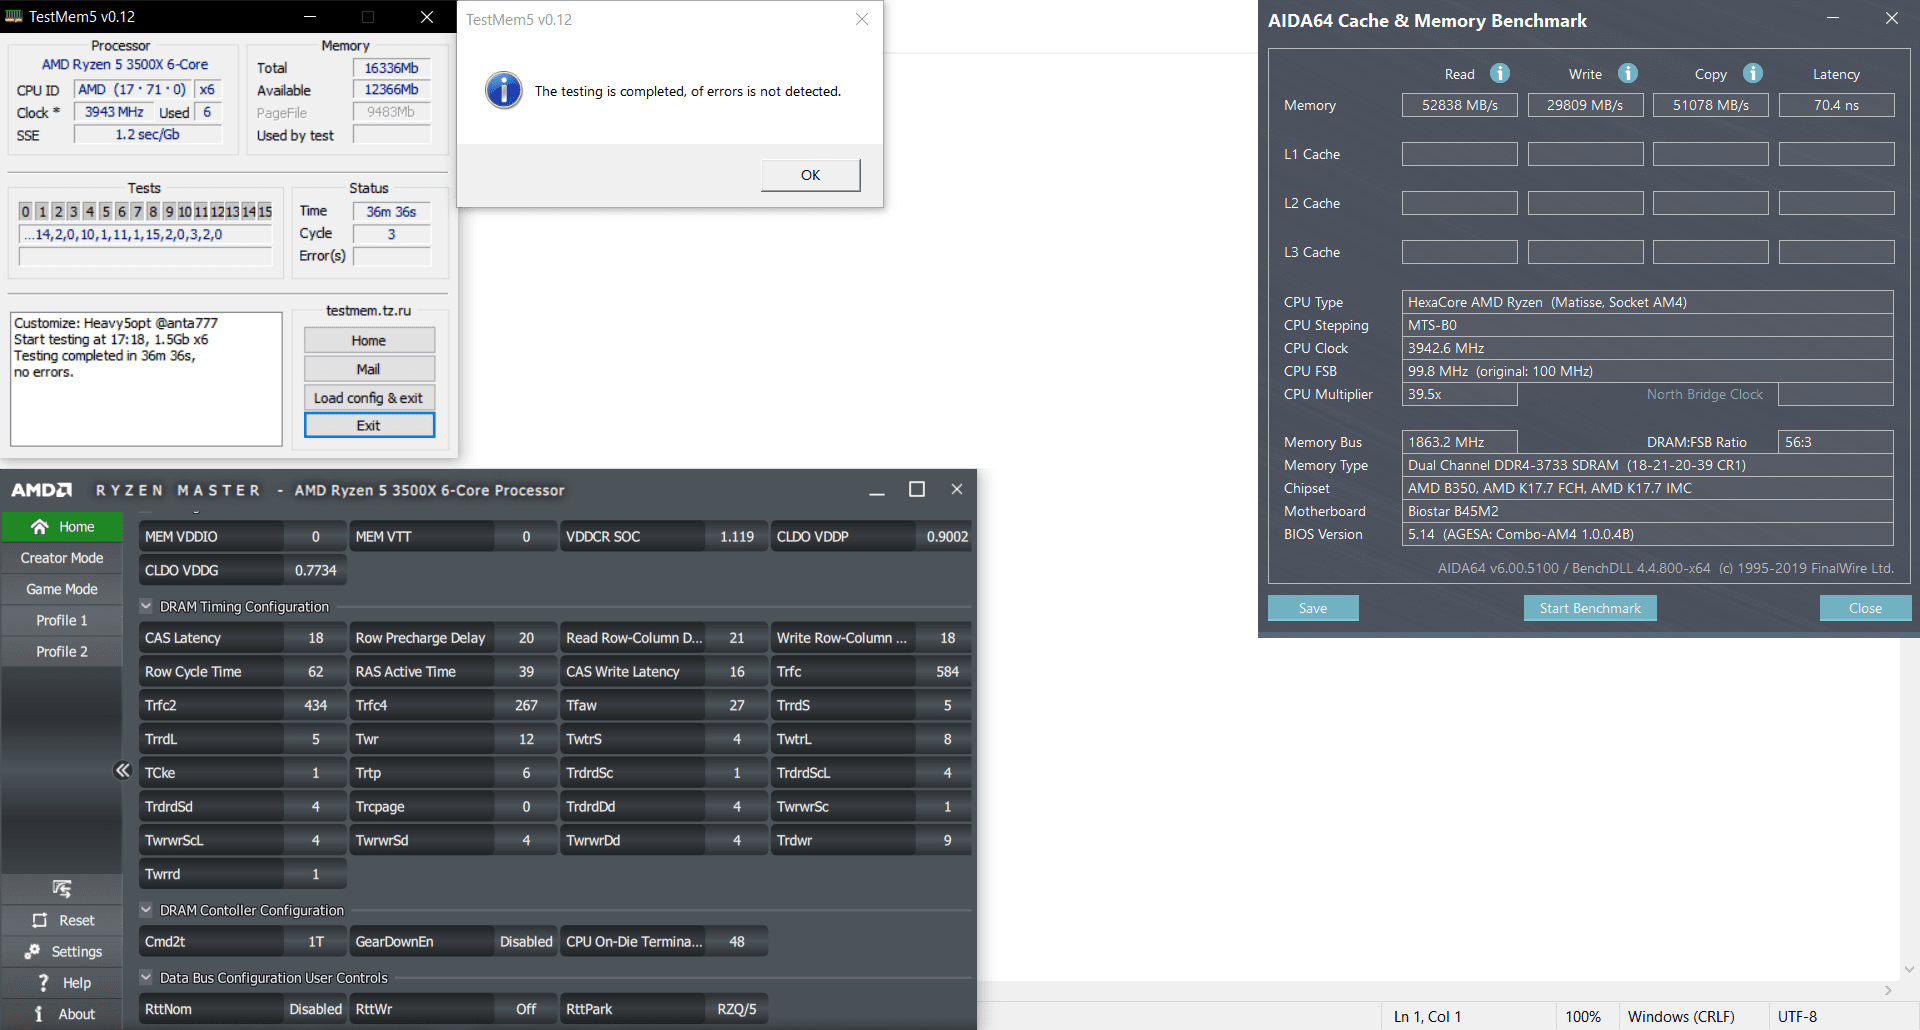Click the Cmd2t 1T value

click(316, 942)
